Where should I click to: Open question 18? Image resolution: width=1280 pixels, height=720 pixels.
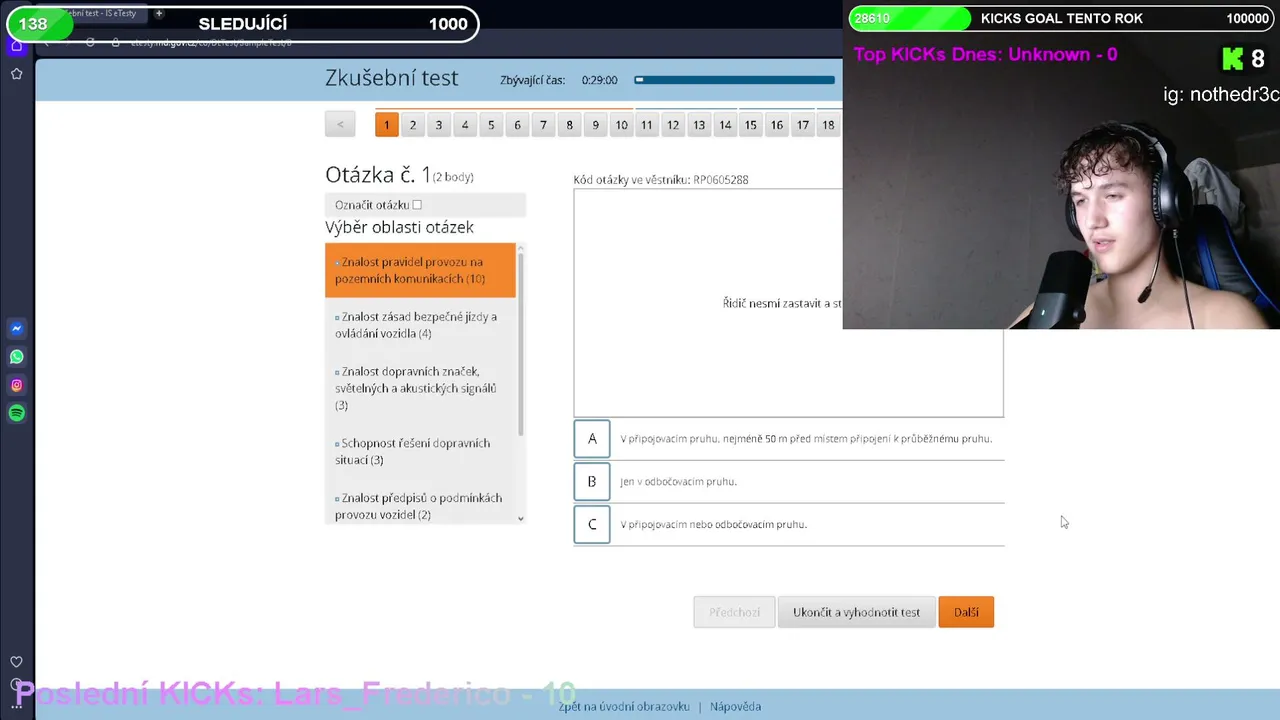click(828, 125)
